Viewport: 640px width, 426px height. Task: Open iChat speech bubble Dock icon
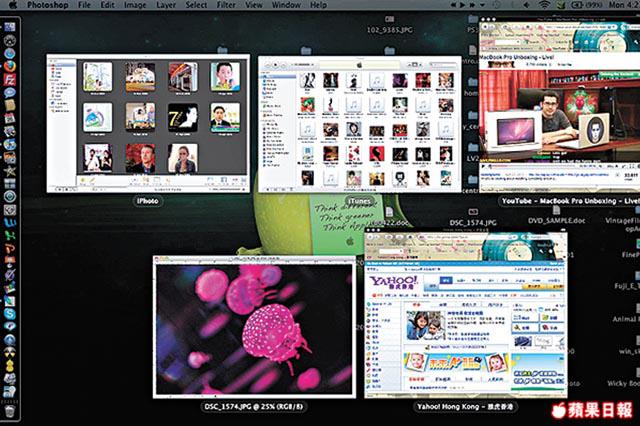[9, 92]
